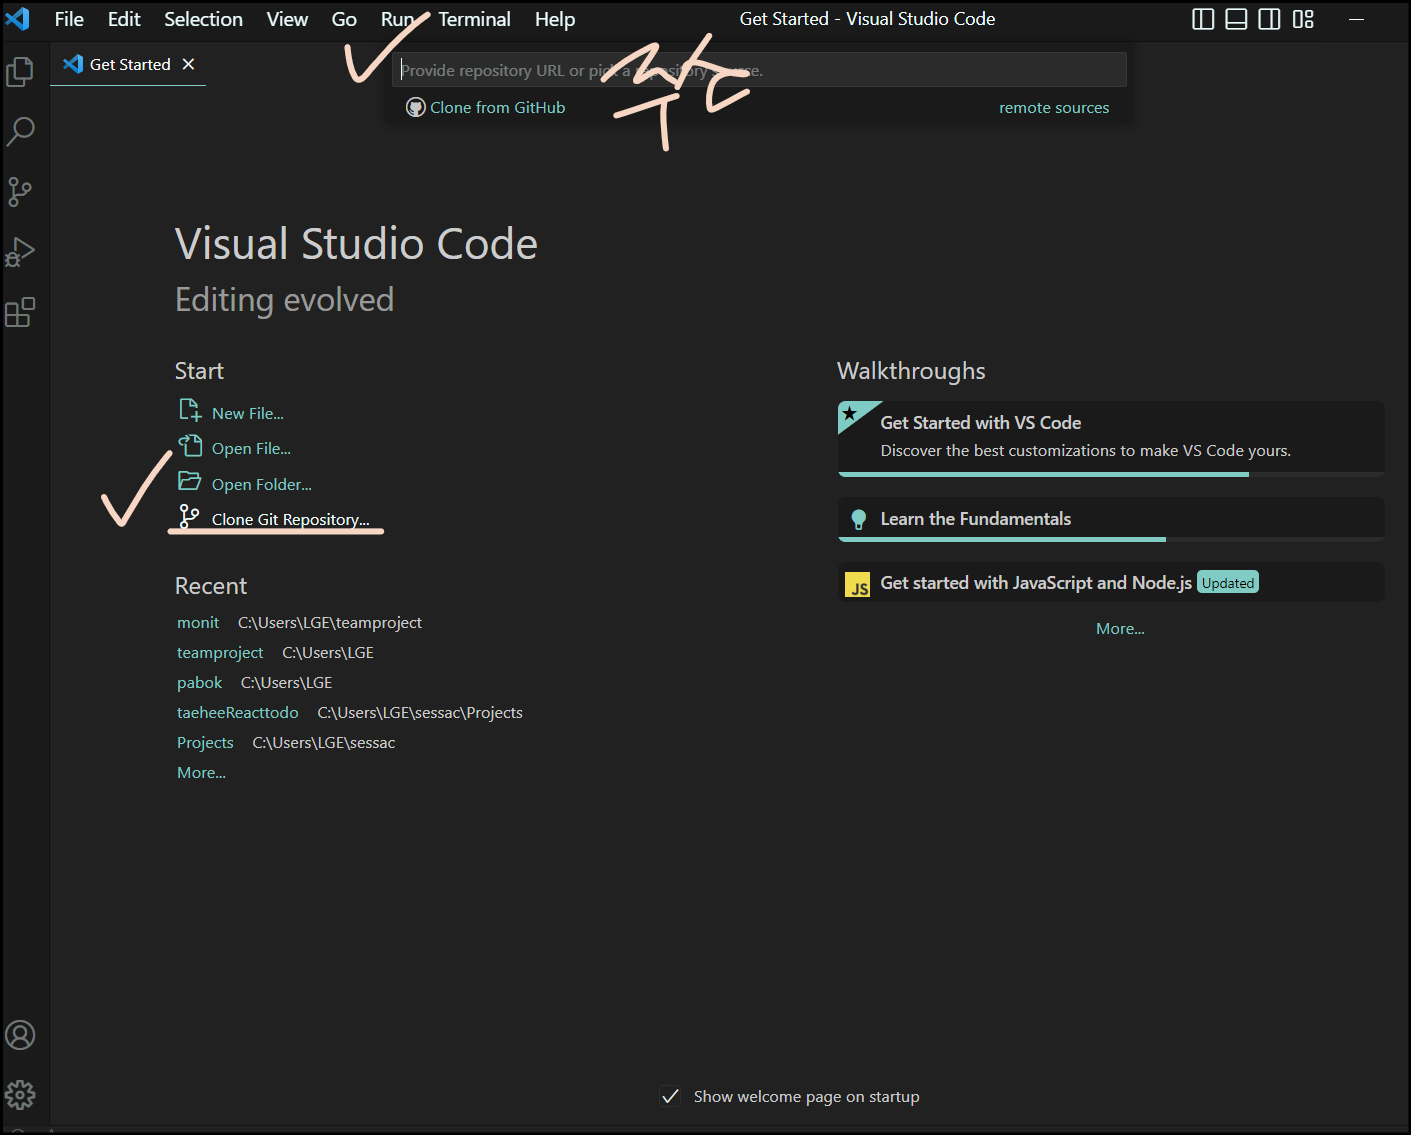The image size is (1411, 1135).
Task: Minimize the VS Code window
Action: tap(1357, 19)
